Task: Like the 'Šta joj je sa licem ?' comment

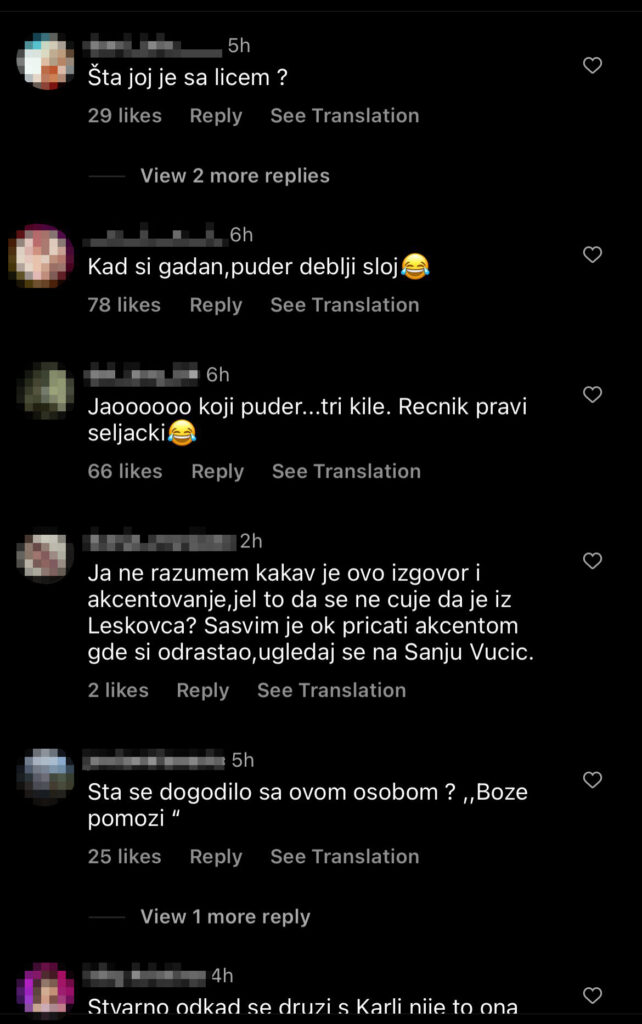Action: 592,65
